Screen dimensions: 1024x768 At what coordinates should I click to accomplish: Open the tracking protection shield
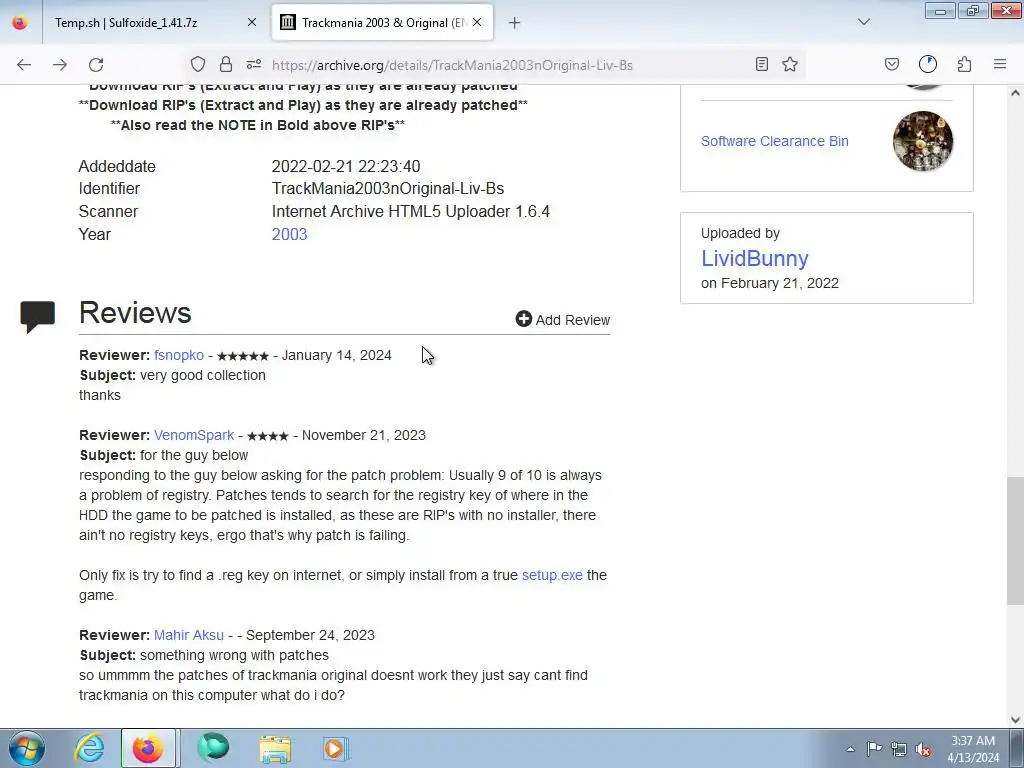198,64
